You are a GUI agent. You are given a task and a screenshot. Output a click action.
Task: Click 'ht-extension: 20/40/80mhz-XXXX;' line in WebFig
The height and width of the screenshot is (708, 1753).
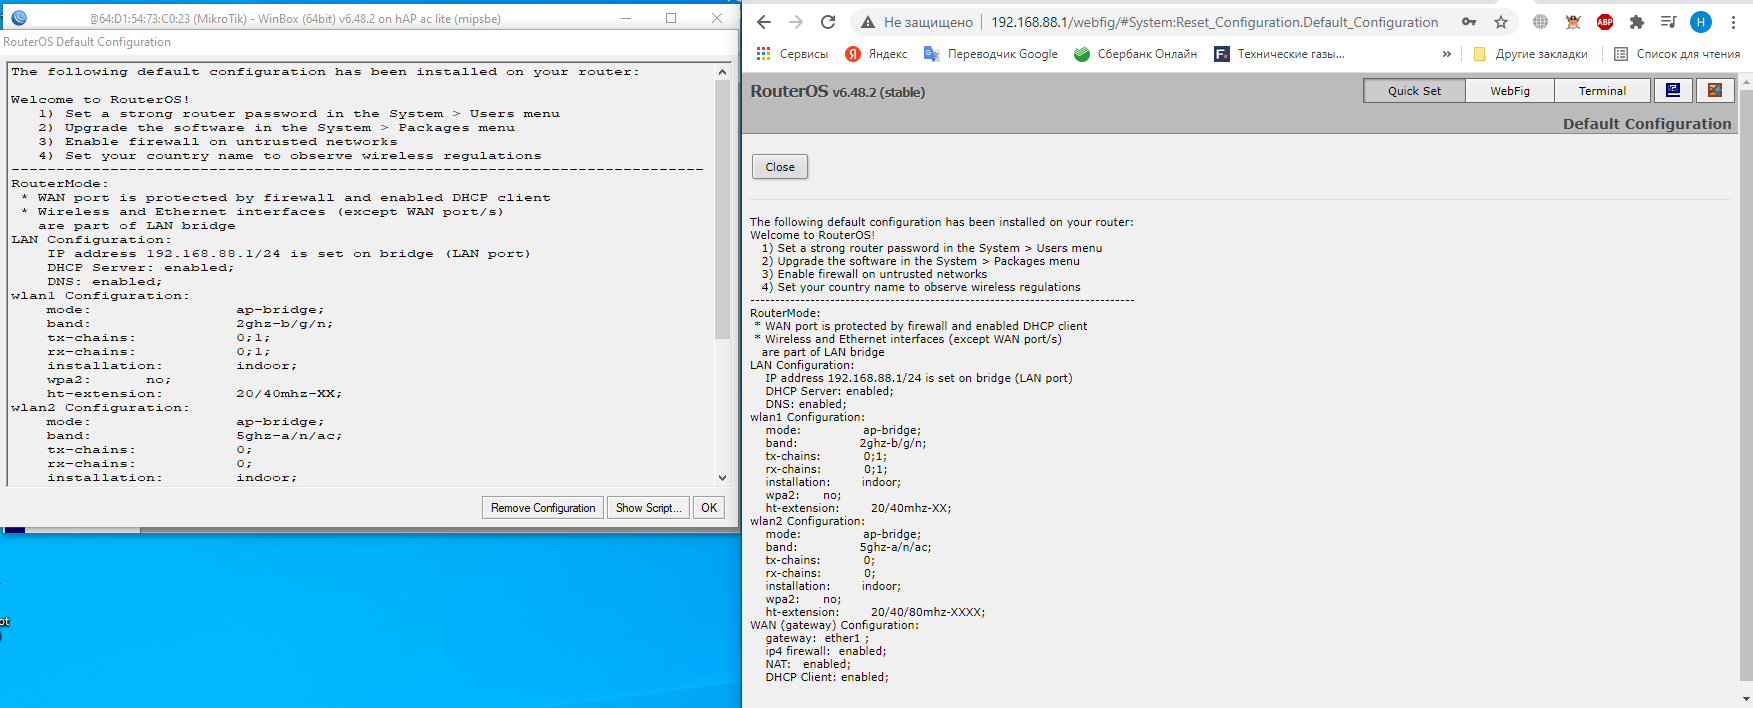875,612
